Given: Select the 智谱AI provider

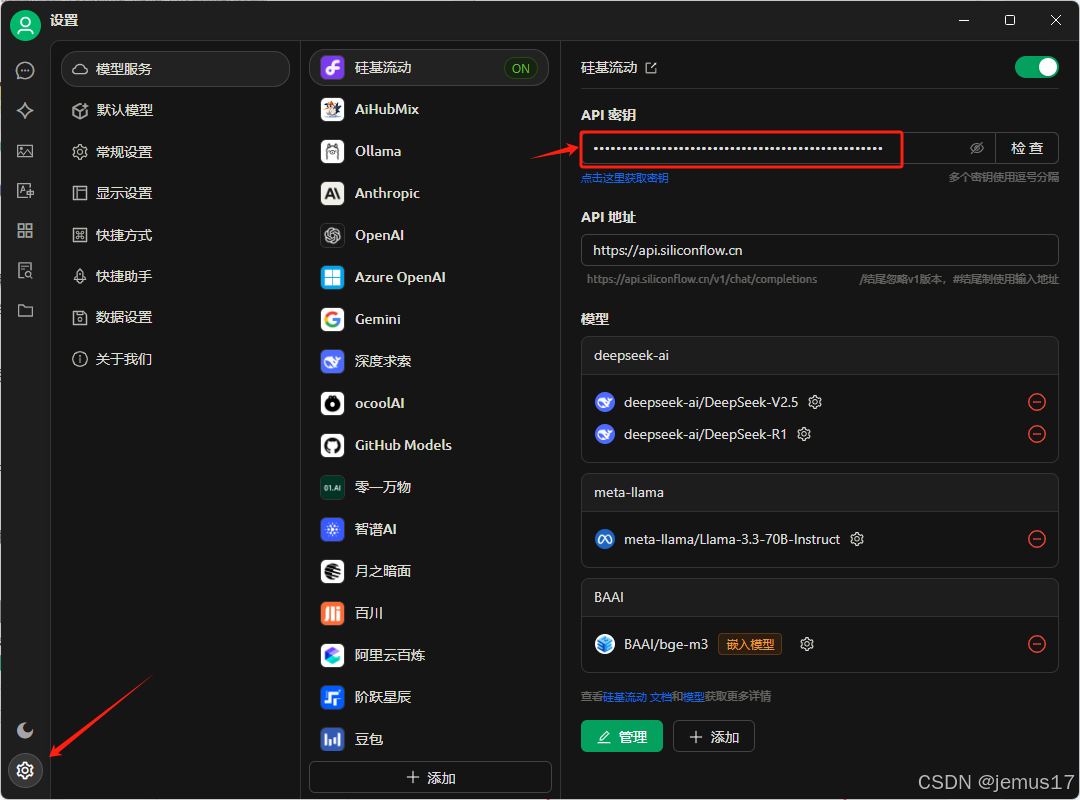Looking at the screenshot, I should point(429,529).
